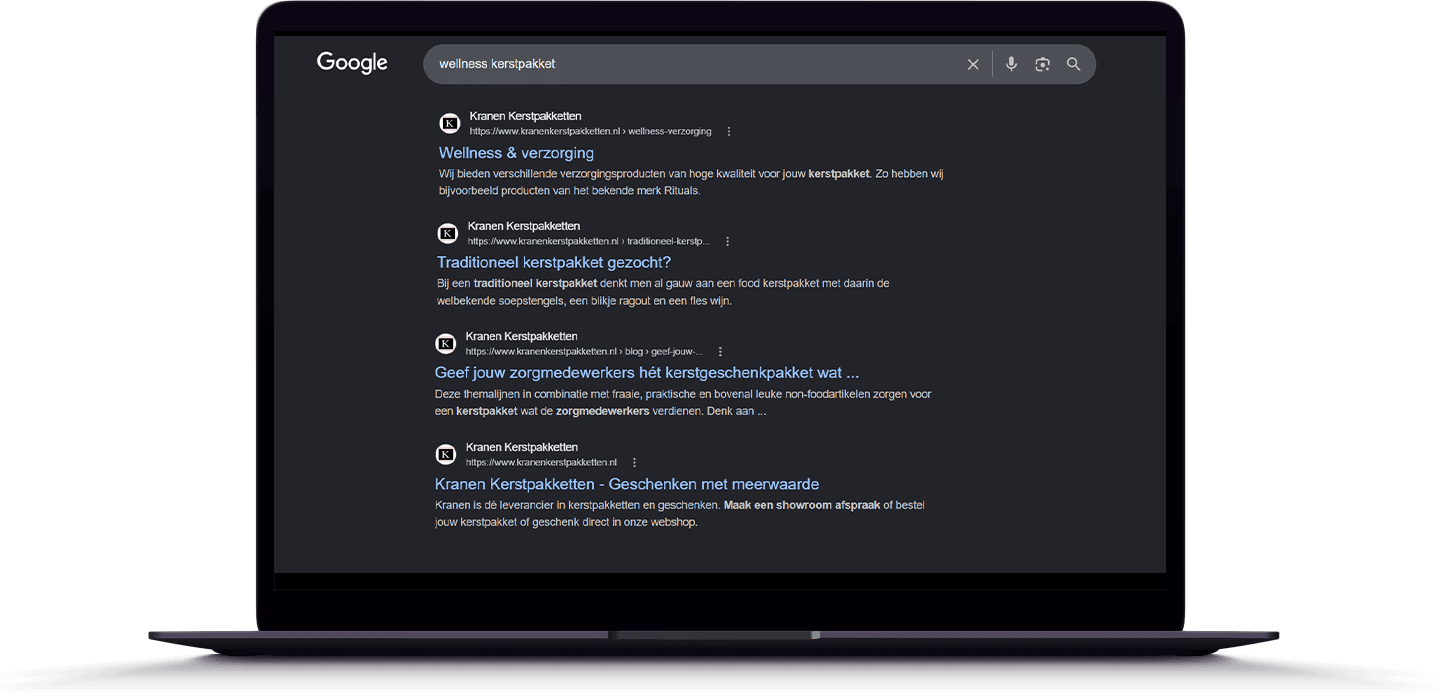
Task: Click the URL containing "blog › geef-jouw-..."
Action: (585, 352)
